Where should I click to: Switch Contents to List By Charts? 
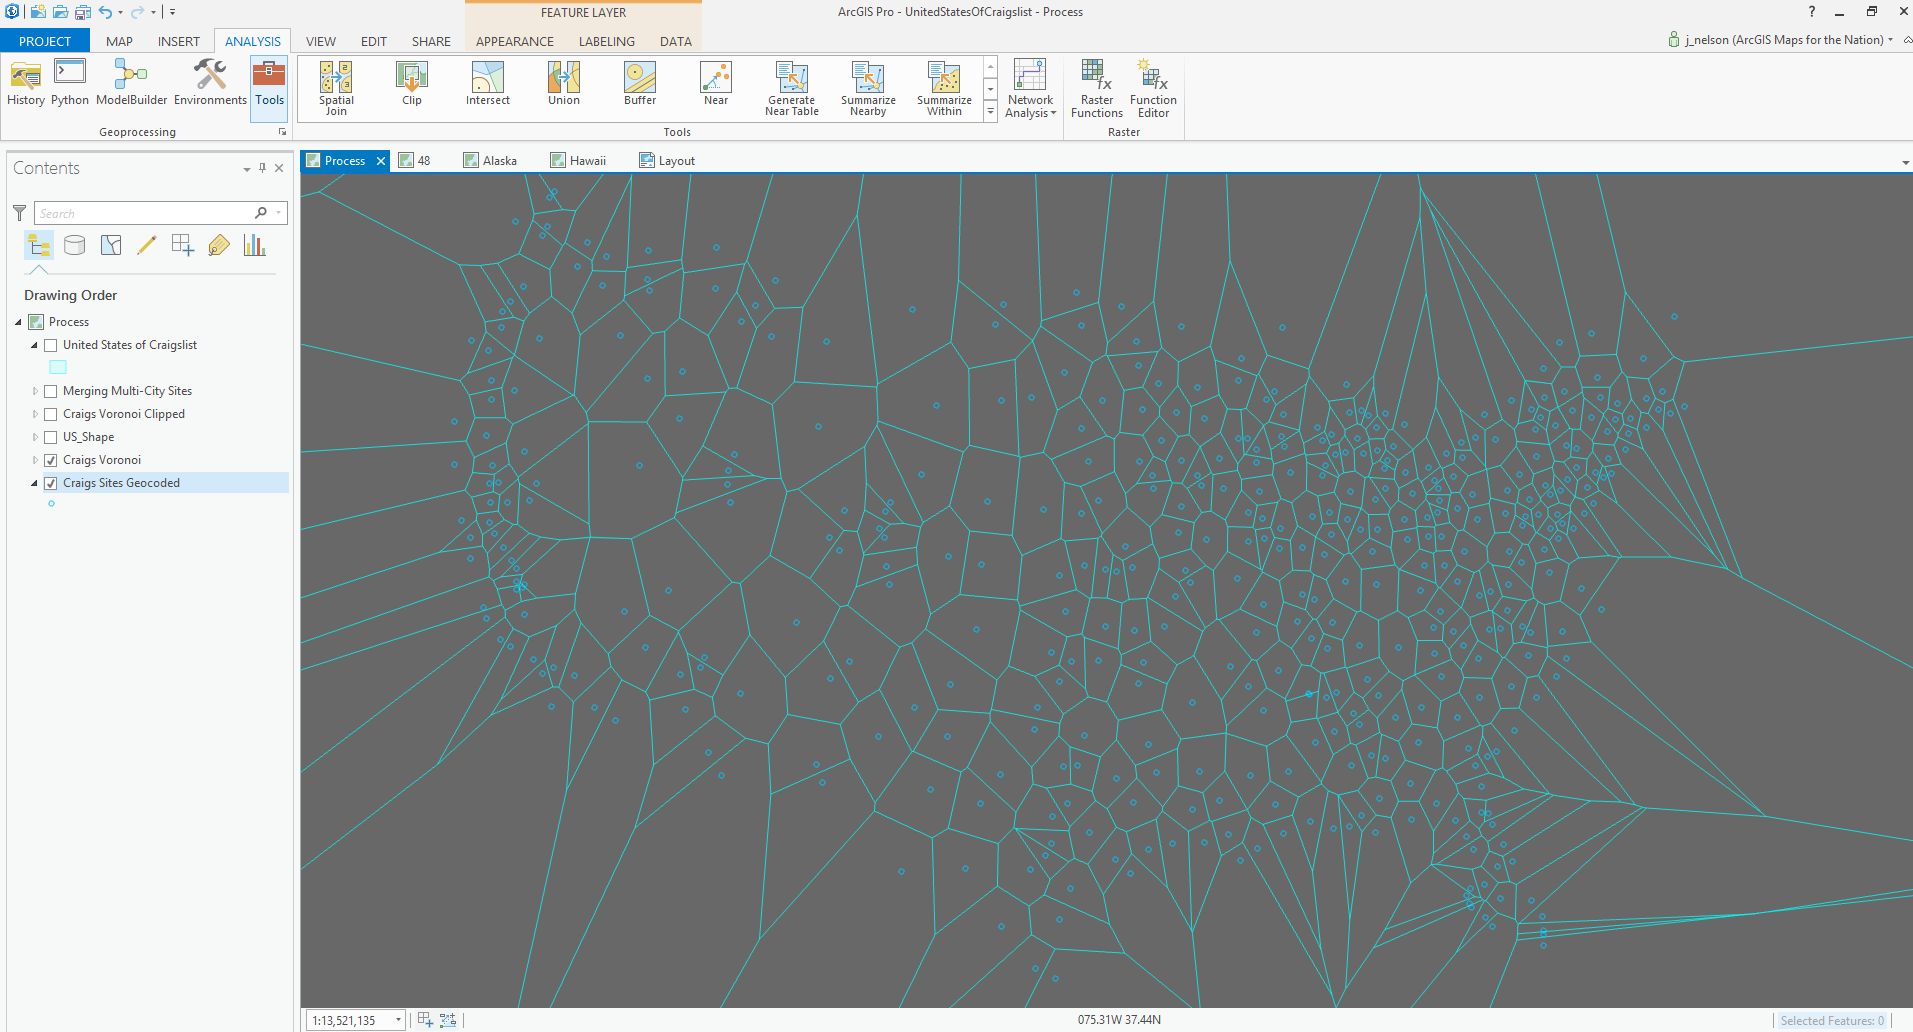point(255,245)
